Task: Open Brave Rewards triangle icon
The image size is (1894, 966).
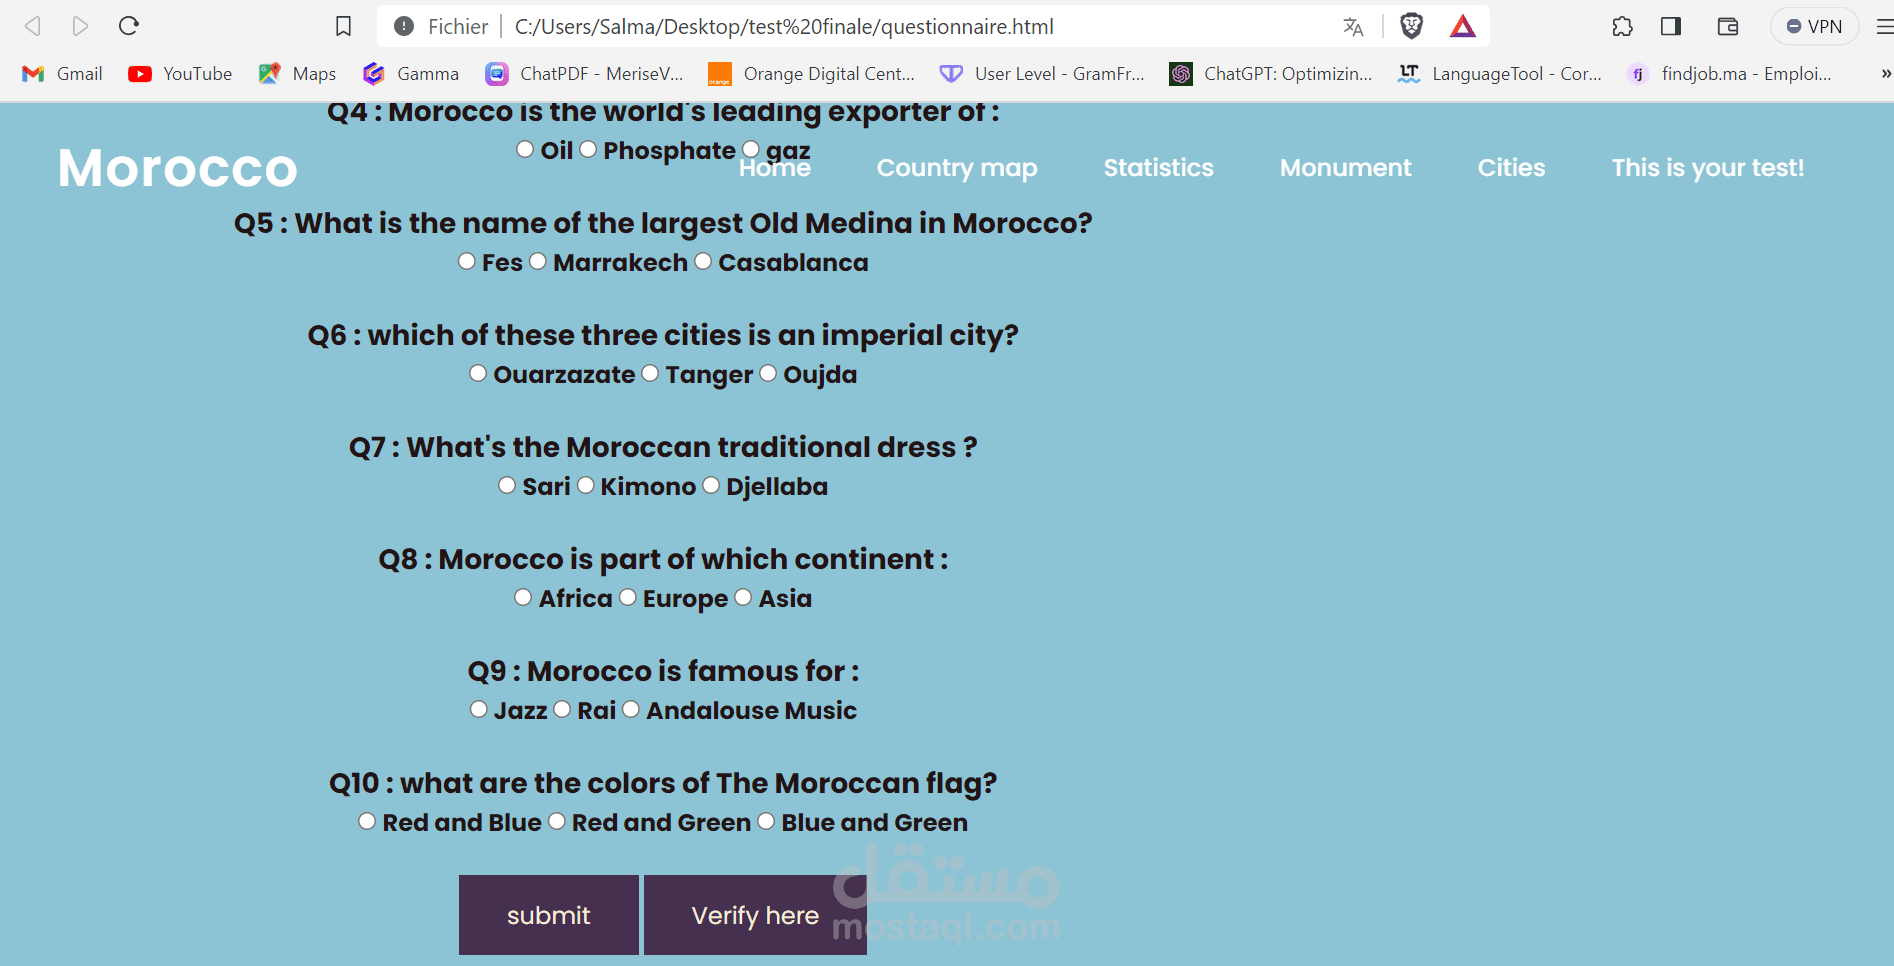Action: (x=1462, y=26)
